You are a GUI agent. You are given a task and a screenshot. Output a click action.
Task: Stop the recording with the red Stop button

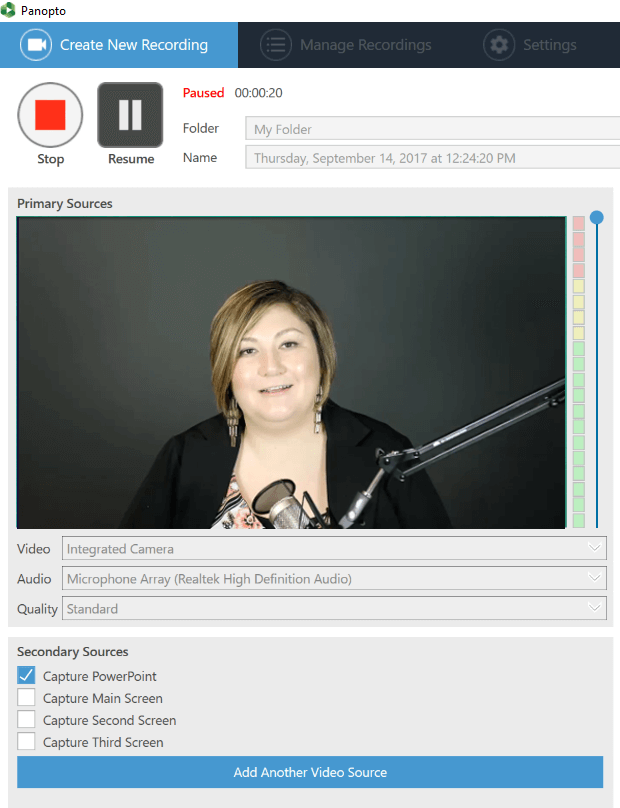[50, 115]
